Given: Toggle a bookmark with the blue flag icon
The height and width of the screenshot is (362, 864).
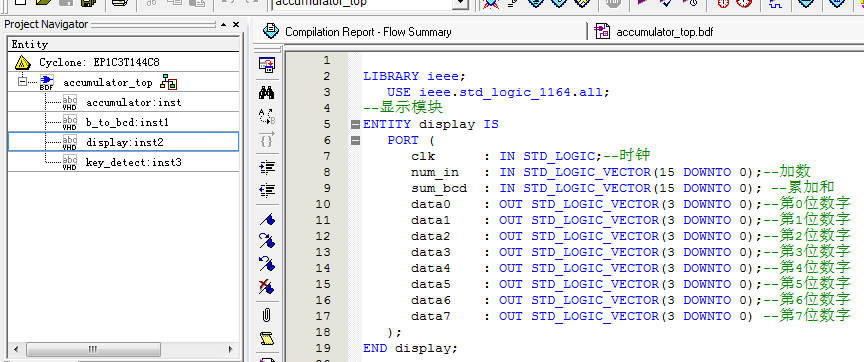Looking at the screenshot, I should click(x=267, y=219).
